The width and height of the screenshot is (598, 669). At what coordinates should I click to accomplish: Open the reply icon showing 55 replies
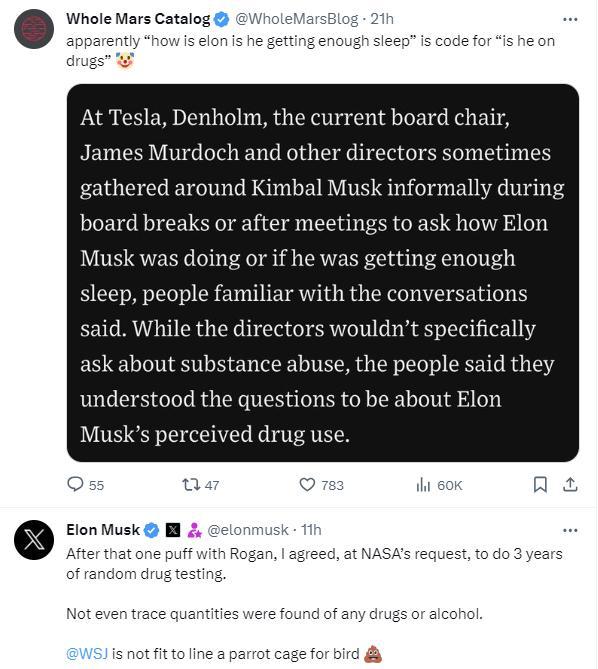click(x=75, y=484)
